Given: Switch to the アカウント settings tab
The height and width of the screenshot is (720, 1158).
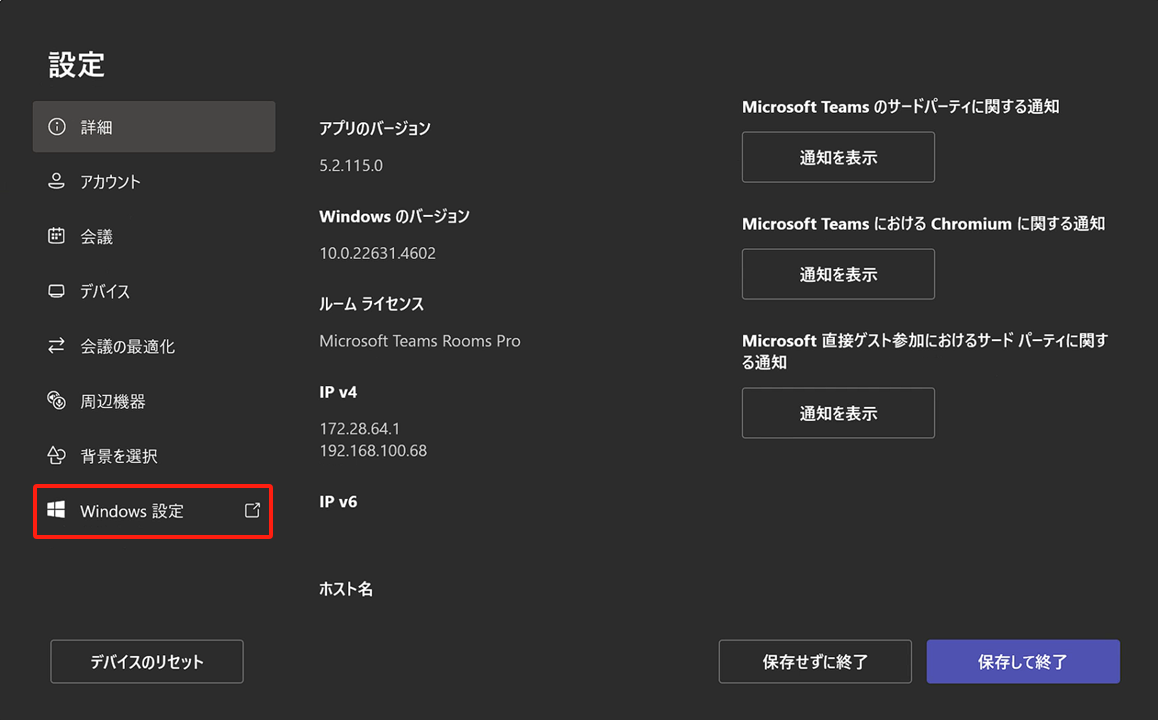Looking at the screenshot, I should [x=154, y=181].
